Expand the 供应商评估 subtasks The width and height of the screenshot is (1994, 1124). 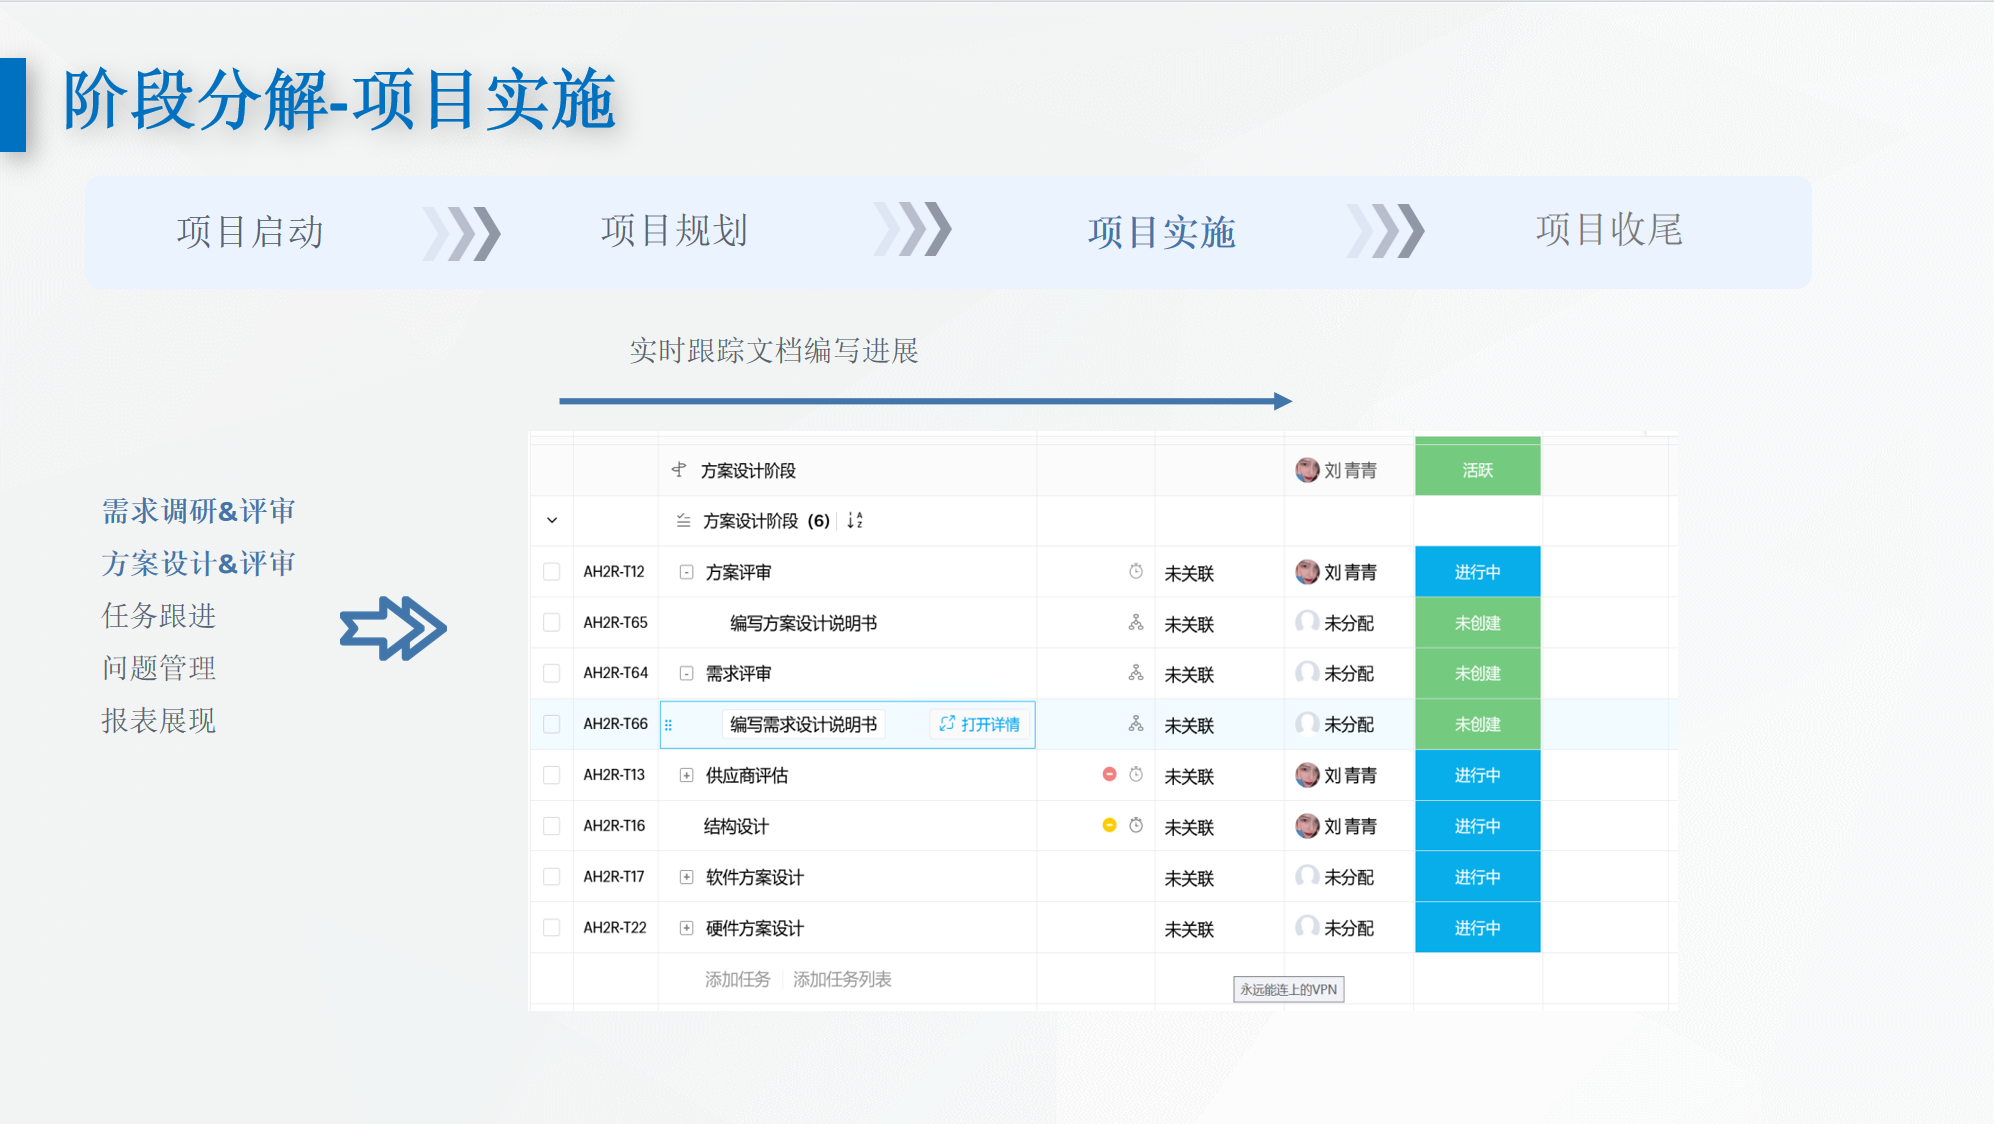(x=686, y=775)
